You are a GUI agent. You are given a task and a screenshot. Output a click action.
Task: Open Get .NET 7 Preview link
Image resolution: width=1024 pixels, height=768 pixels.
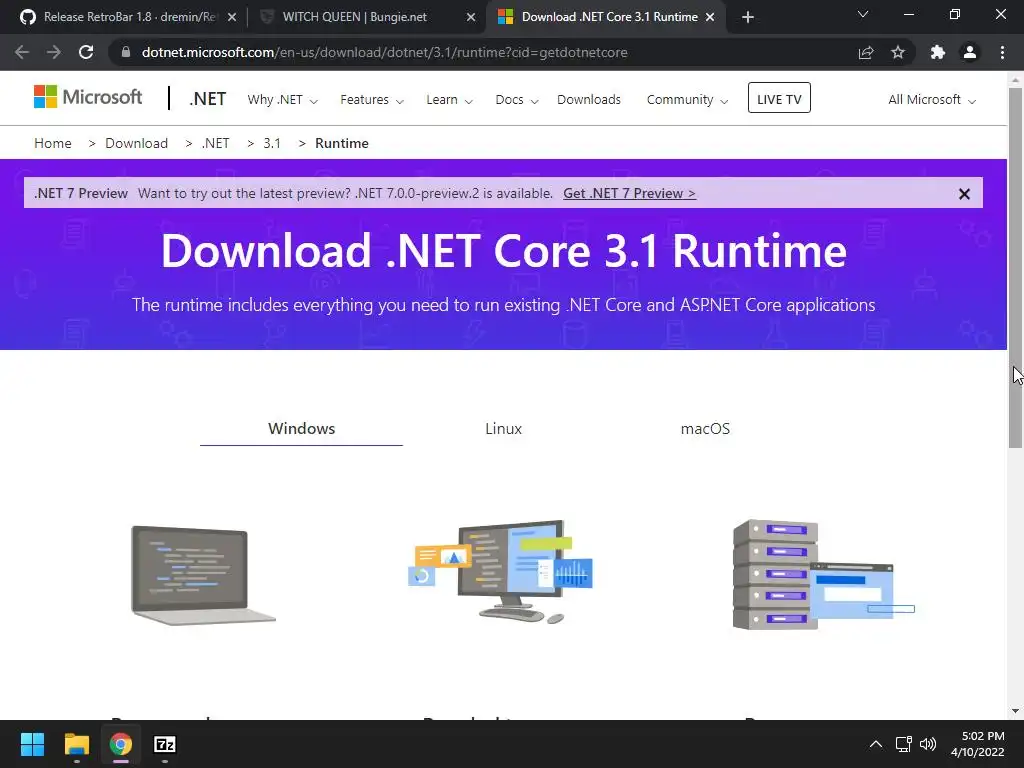(x=630, y=193)
